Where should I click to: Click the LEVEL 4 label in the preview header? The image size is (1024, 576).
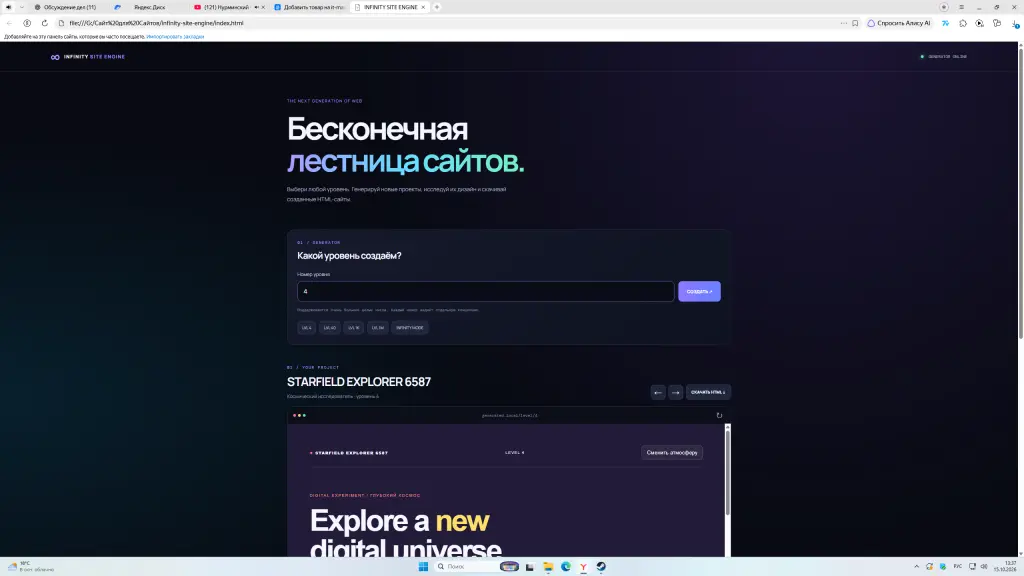pos(515,453)
